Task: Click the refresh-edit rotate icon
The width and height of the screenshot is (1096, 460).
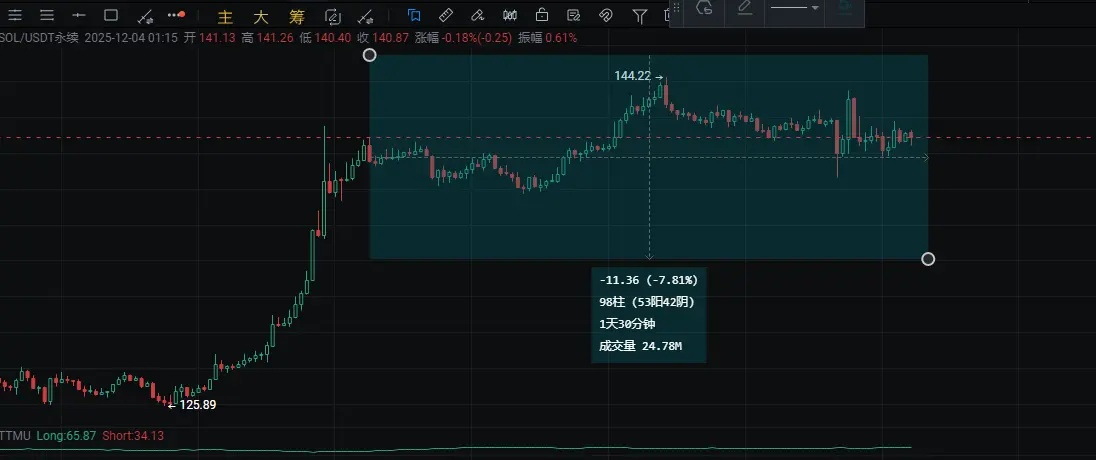Action: 333,17
